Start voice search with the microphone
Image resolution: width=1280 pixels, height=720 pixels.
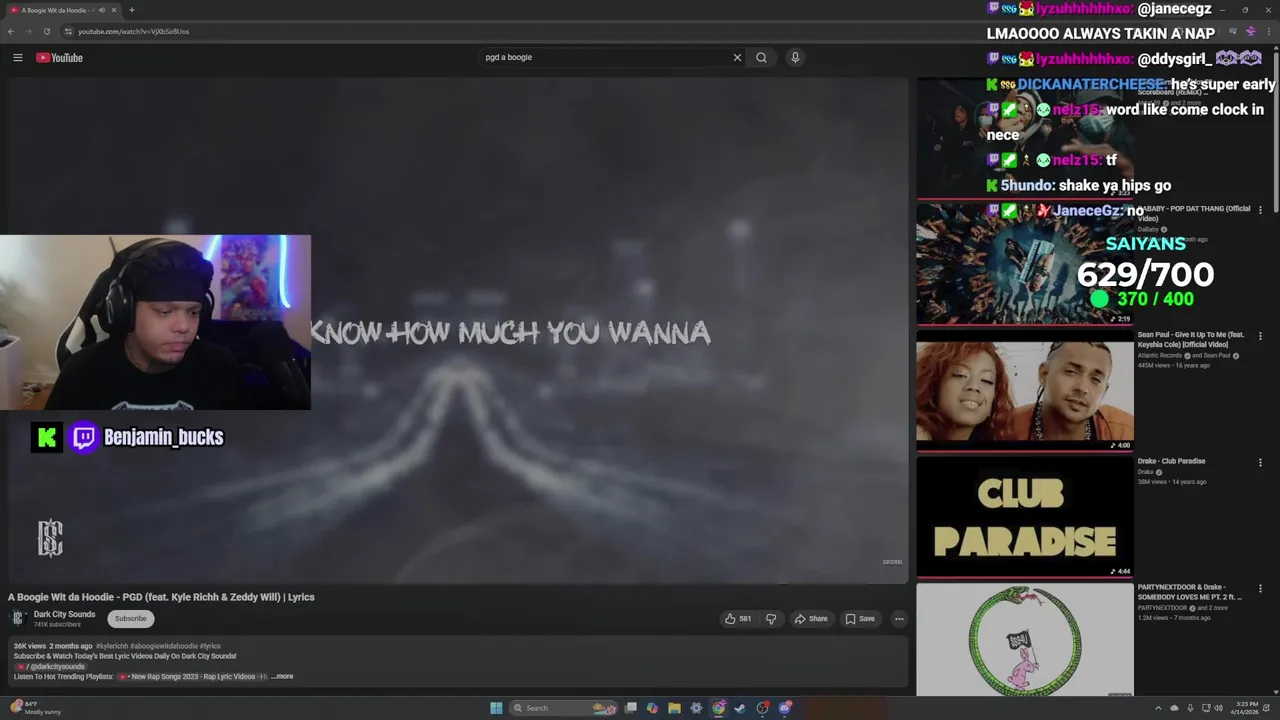795,57
